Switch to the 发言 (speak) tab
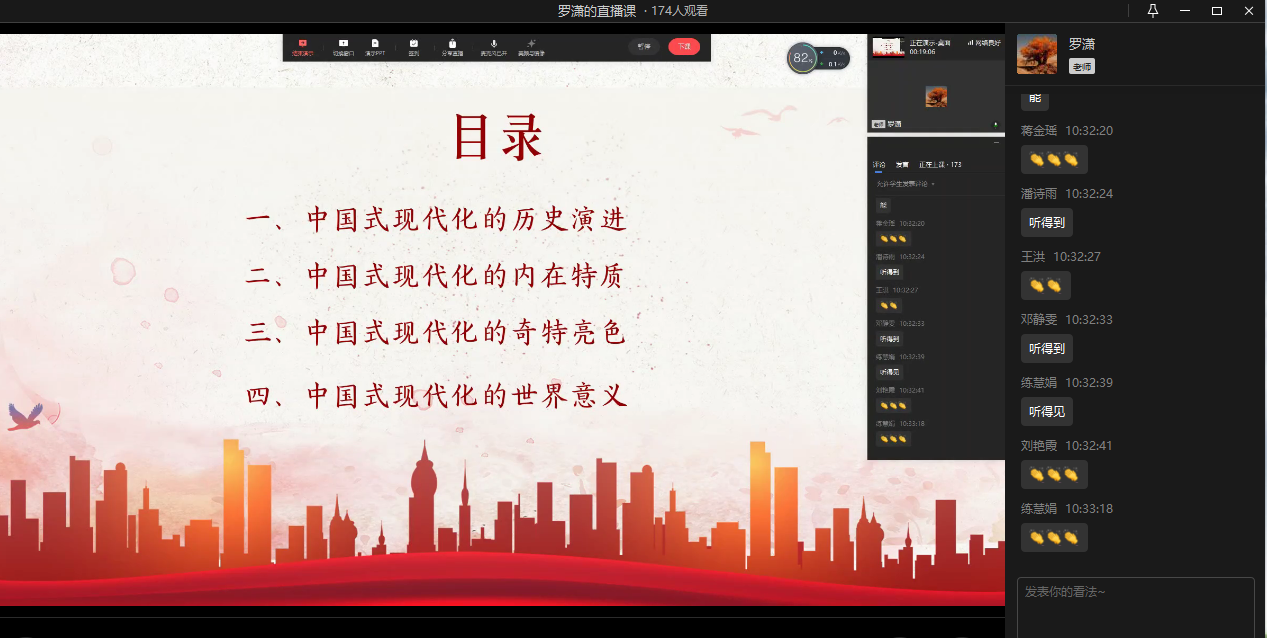 [x=902, y=164]
